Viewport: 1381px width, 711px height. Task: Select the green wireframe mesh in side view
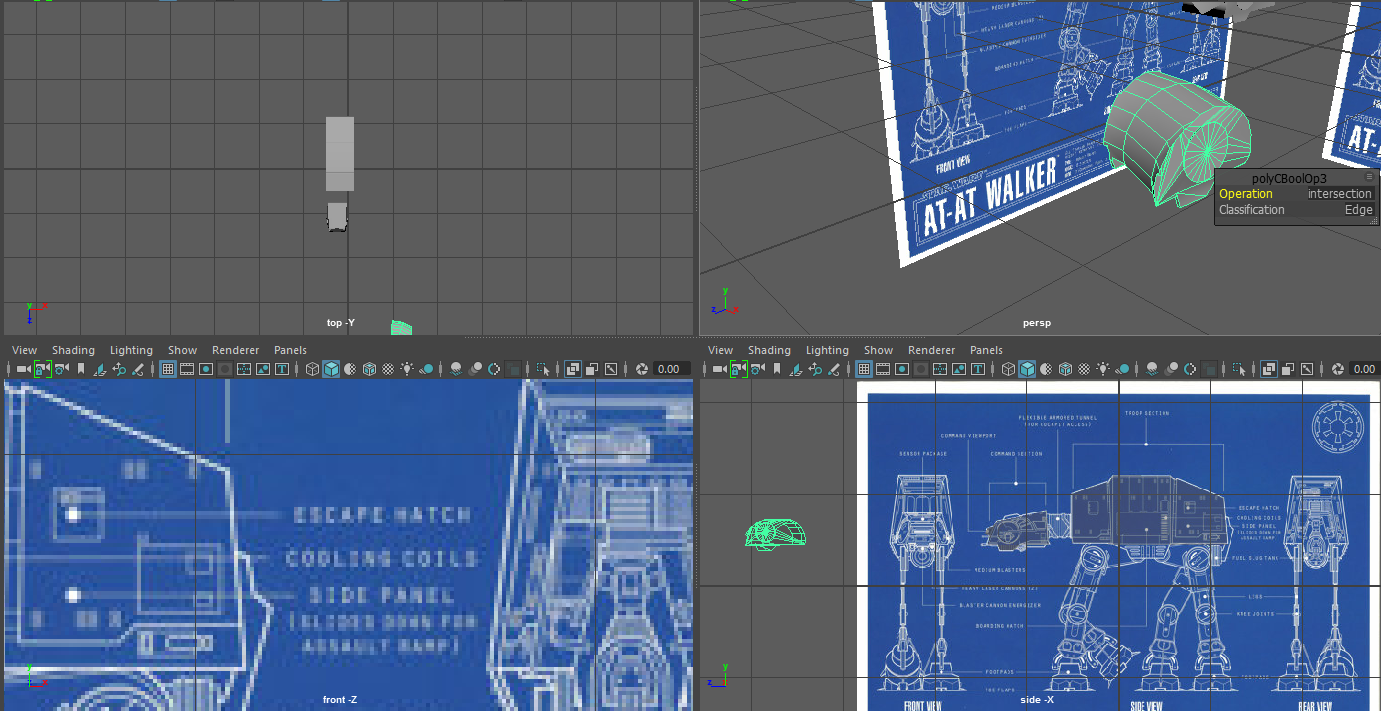click(776, 534)
